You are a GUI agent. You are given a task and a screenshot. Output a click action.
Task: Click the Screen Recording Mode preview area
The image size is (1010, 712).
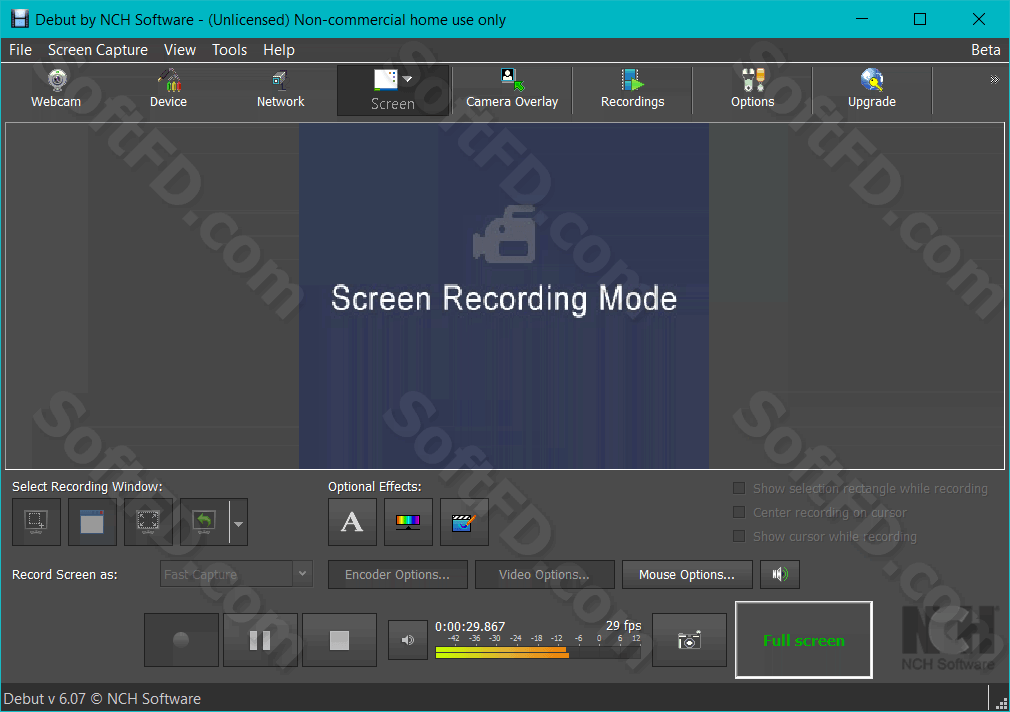[x=504, y=296]
